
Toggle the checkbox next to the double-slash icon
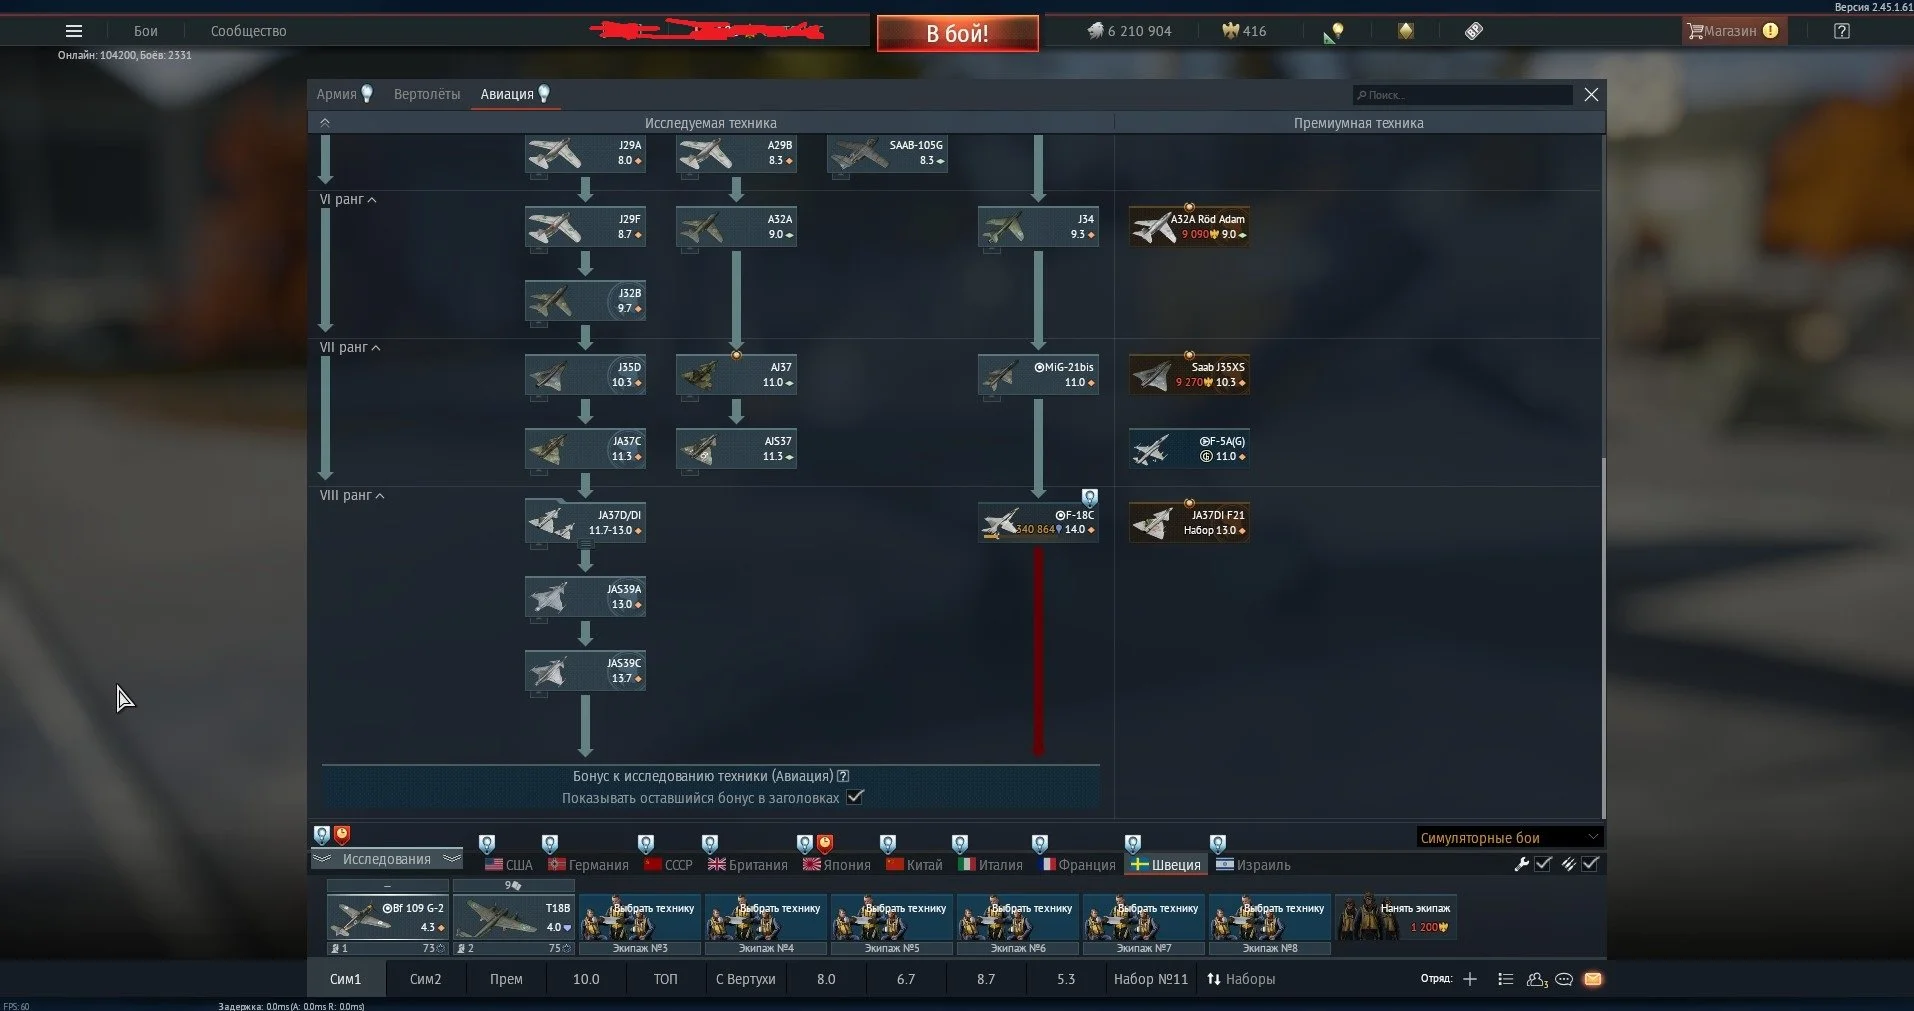[1590, 864]
